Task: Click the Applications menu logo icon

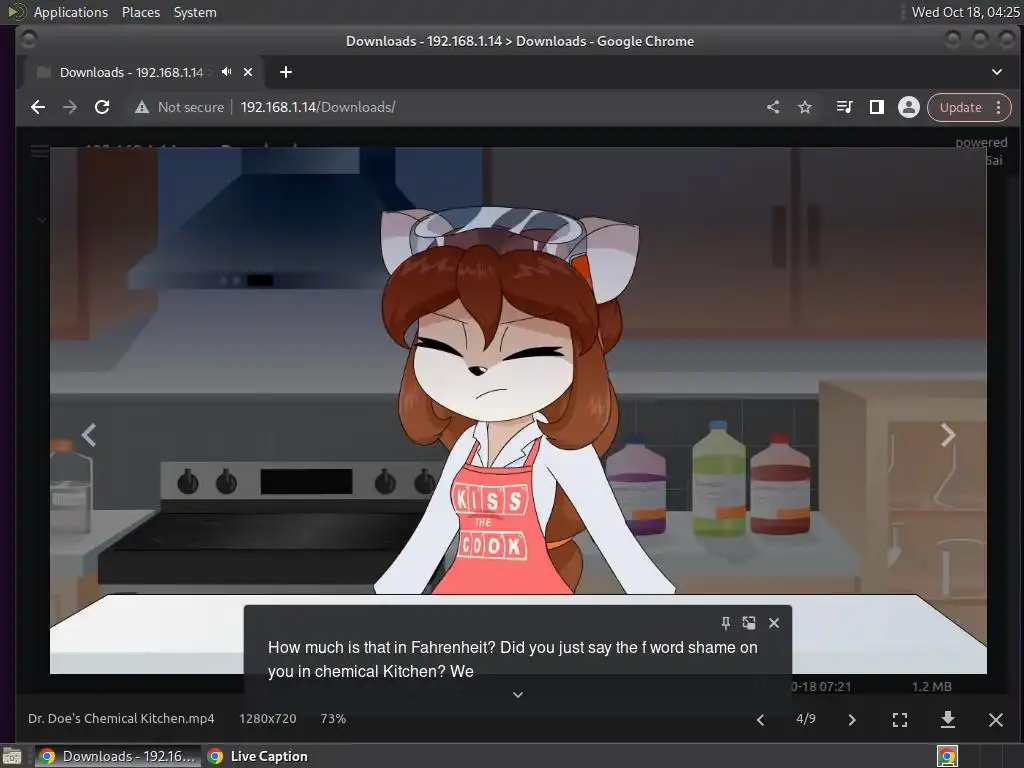Action: coord(16,12)
